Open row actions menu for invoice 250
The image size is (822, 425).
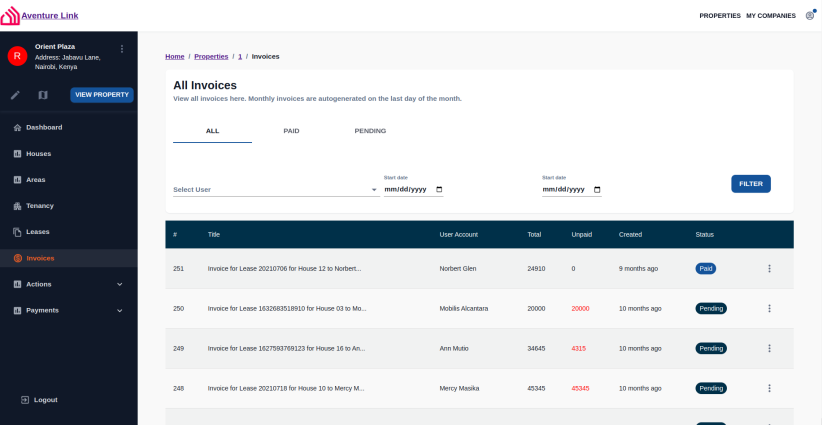click(x=769, y=309)
